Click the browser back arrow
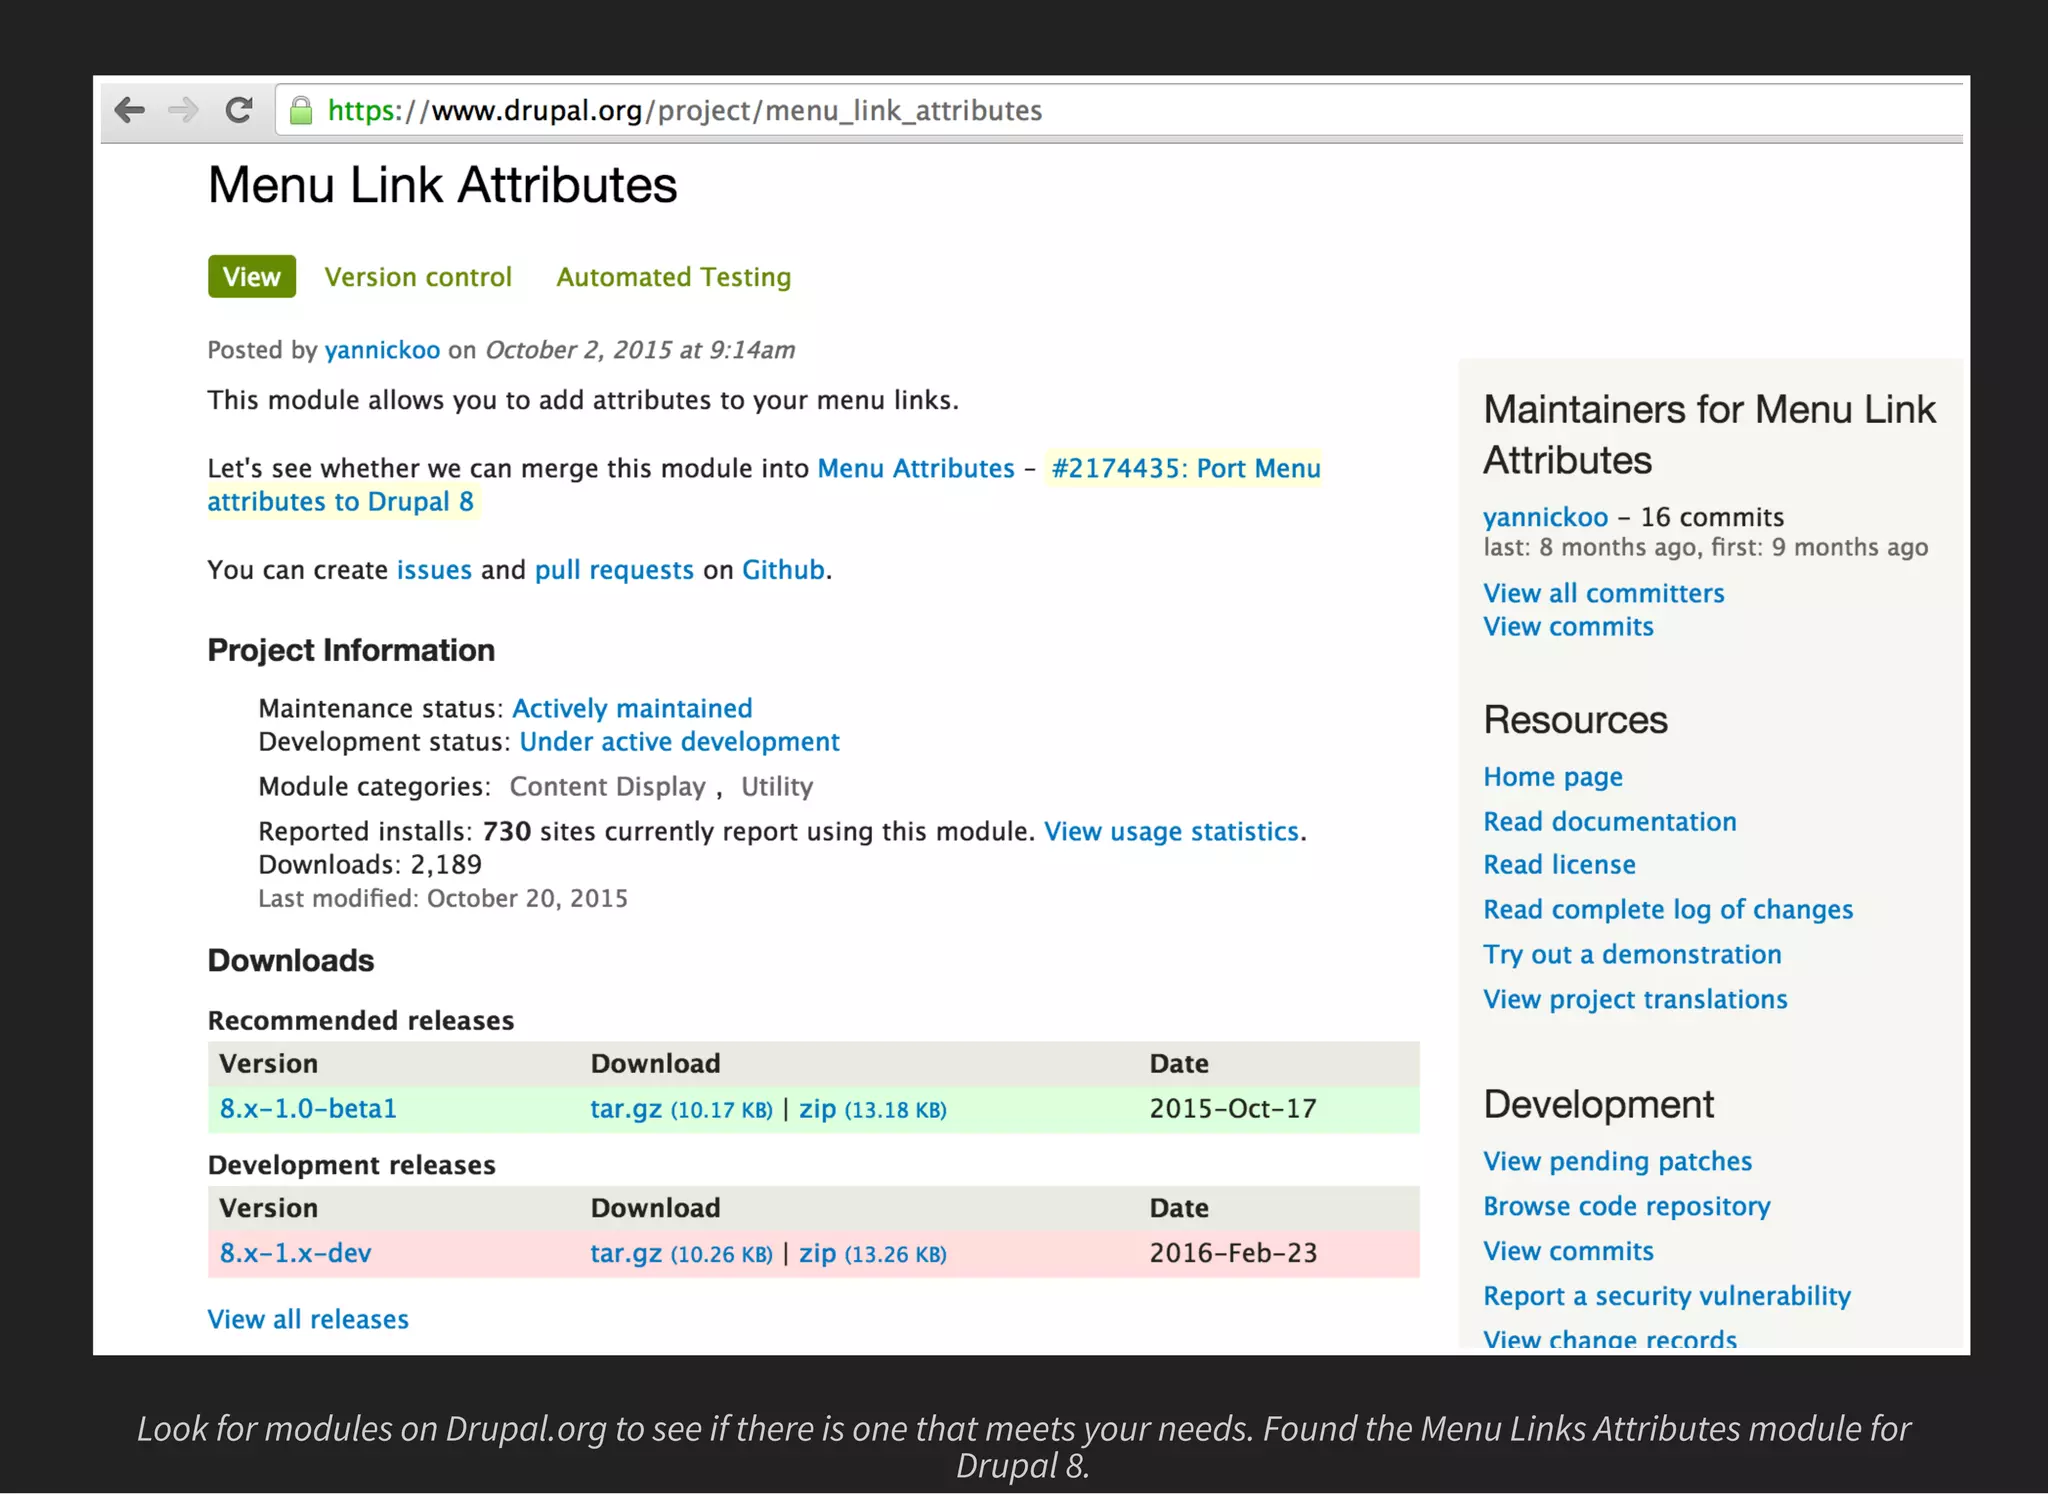 [130, 110]
